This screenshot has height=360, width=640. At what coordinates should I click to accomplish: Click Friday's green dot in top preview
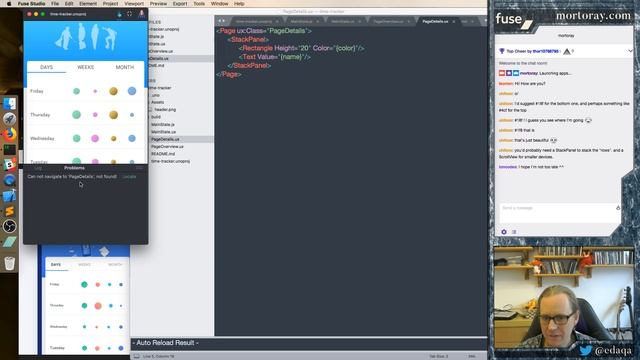[76, 91]
